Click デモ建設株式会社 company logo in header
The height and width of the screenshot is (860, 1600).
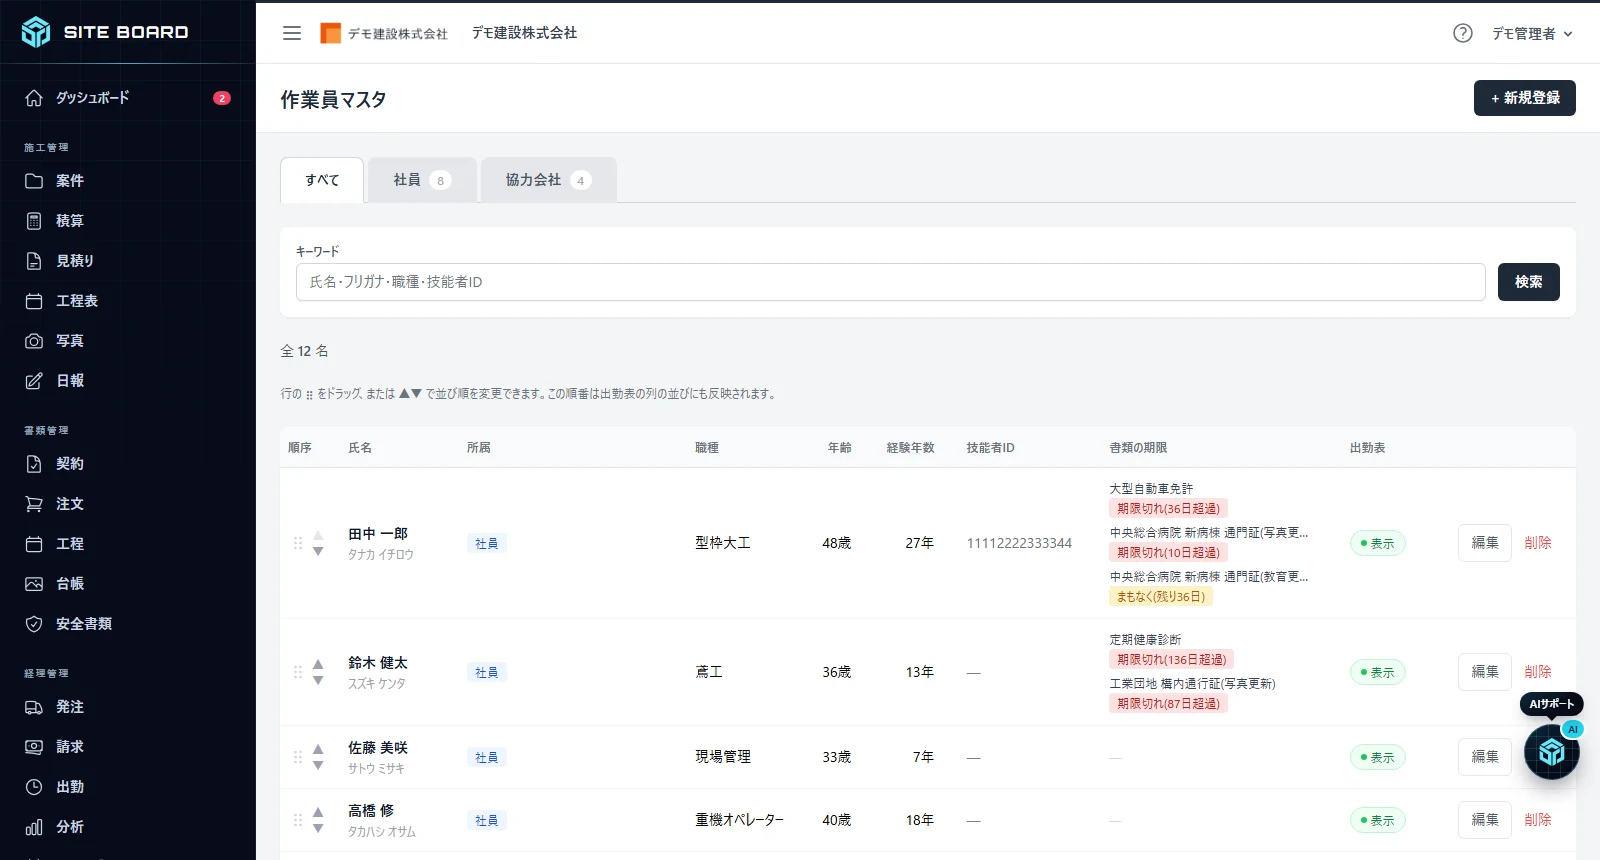click(x=384, y=33)
